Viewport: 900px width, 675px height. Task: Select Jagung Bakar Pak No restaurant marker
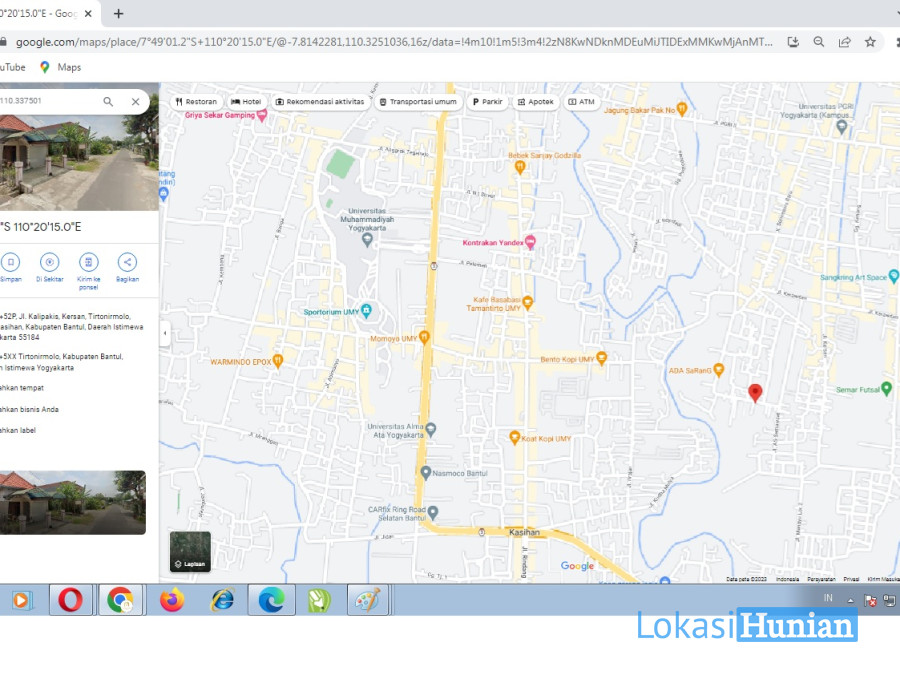[681, 108]
